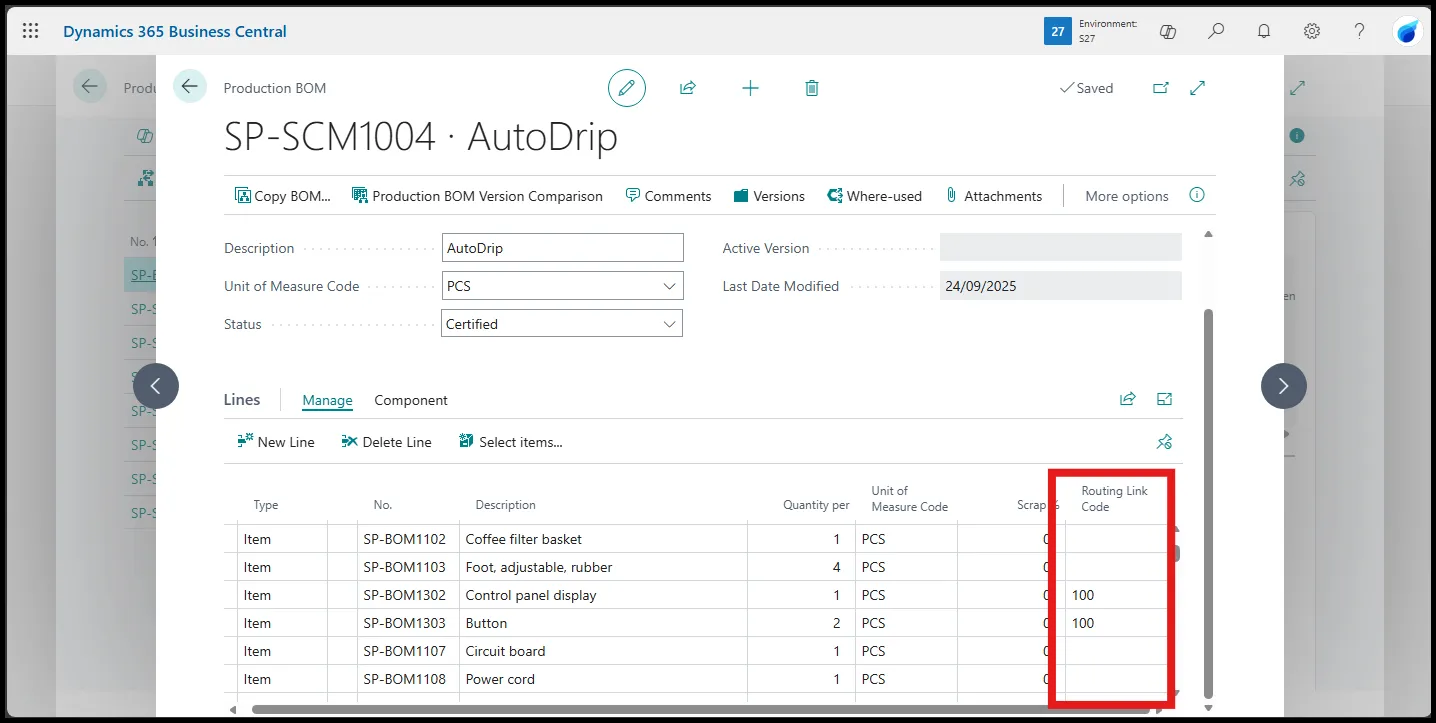Open the card in a new window
Viewport: 1436px width, 723px height.
(x=1161, y=88)
